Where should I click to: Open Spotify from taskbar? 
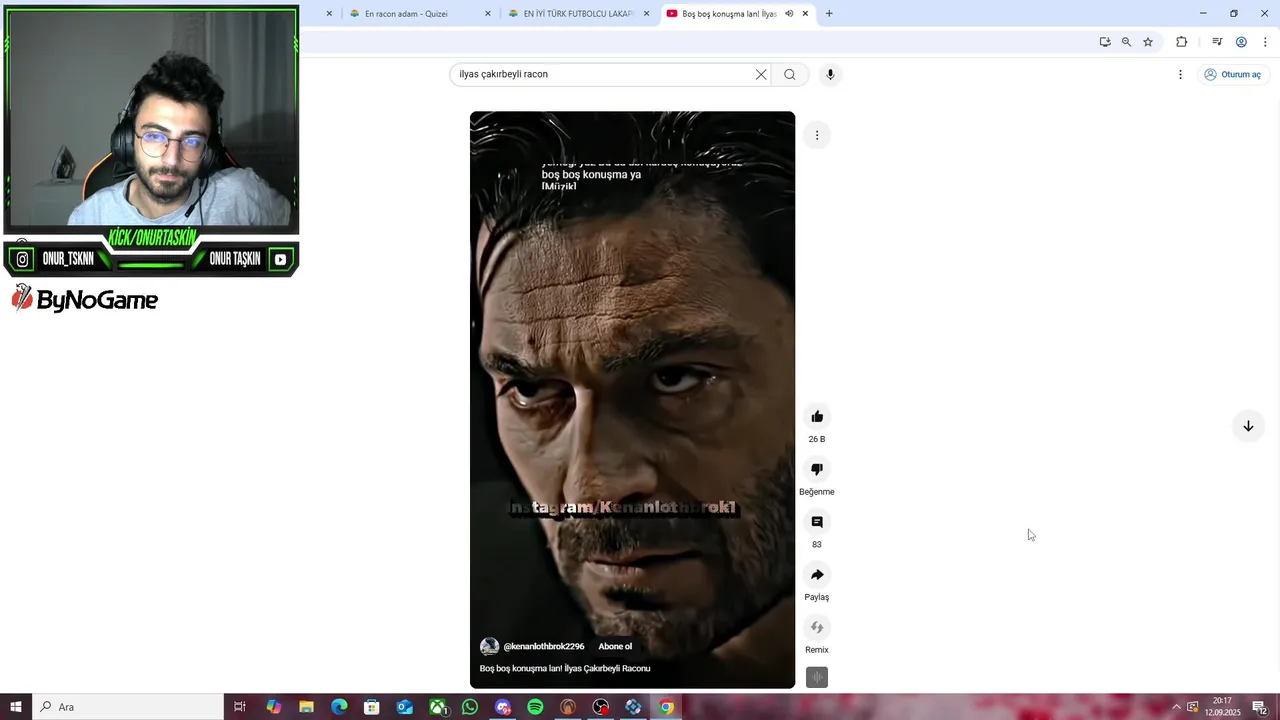point(535,707)
